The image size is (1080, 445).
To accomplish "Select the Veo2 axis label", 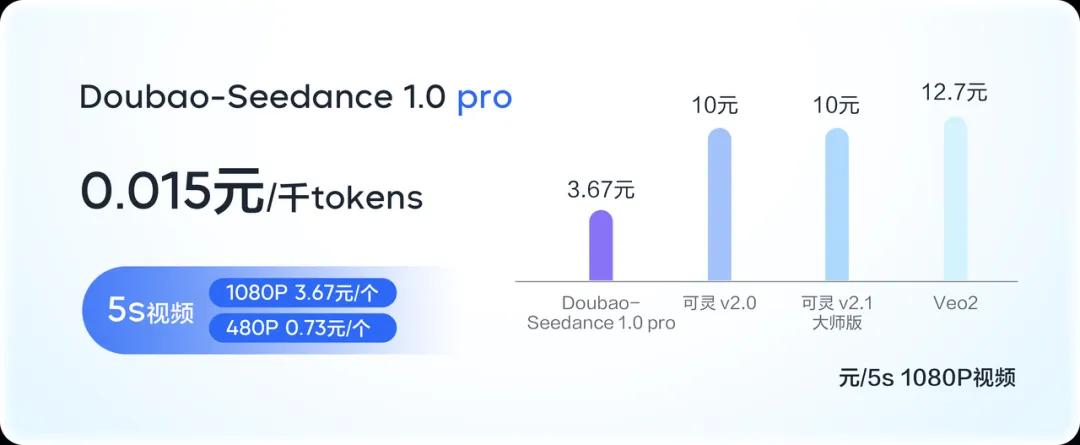I will pos(955,303).
